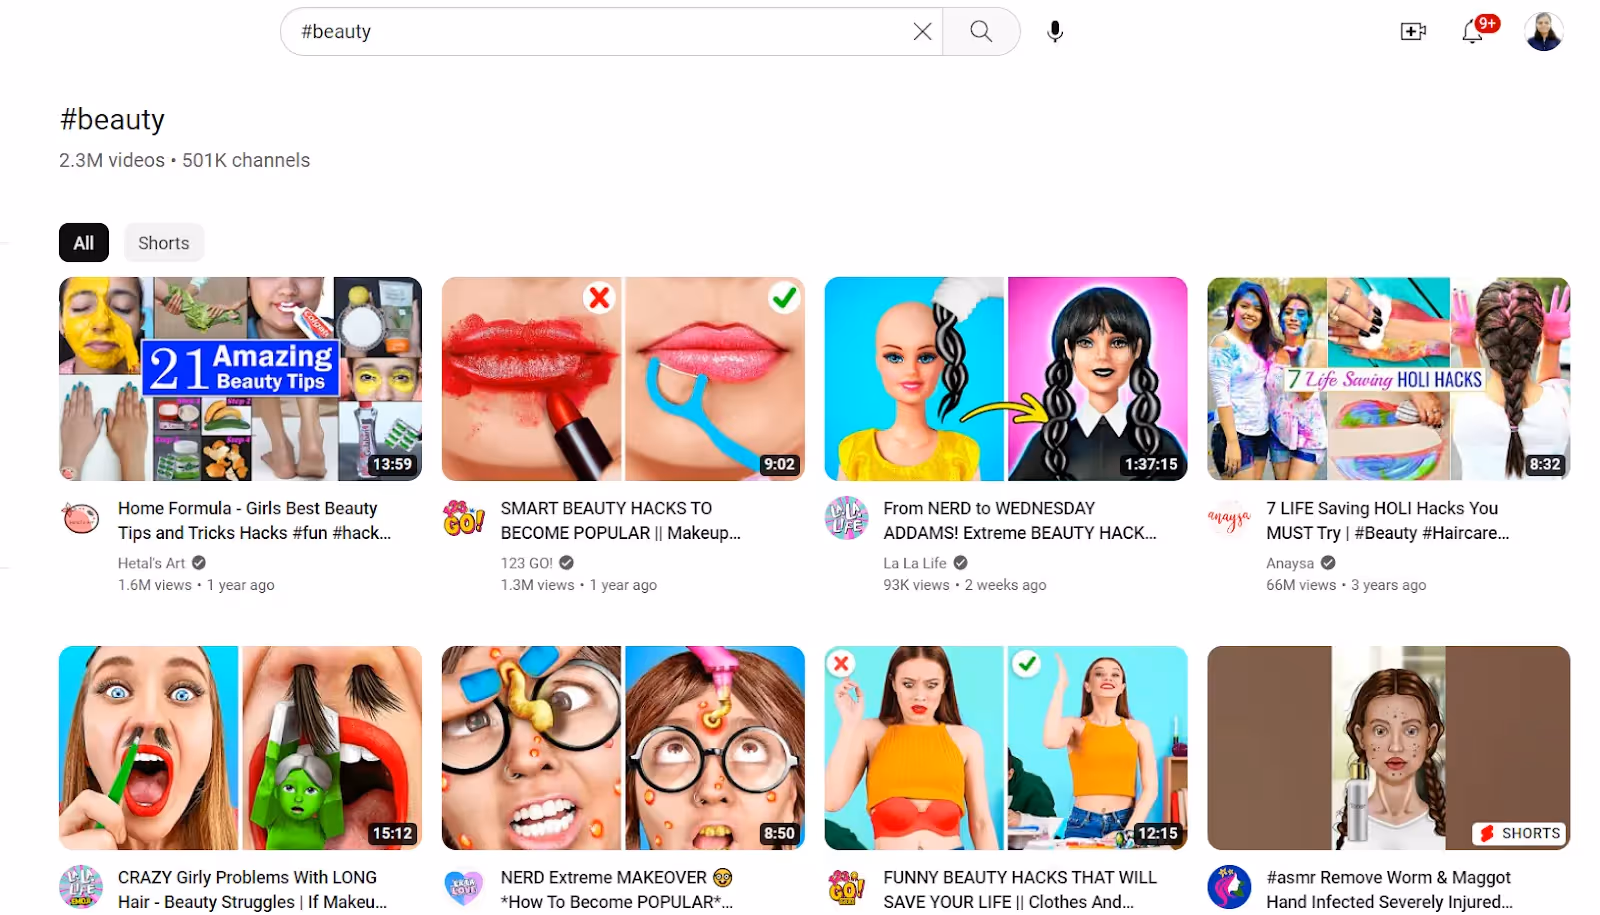Open the Create video icon
The image size is (1600, 915).
coord(1413,32)
